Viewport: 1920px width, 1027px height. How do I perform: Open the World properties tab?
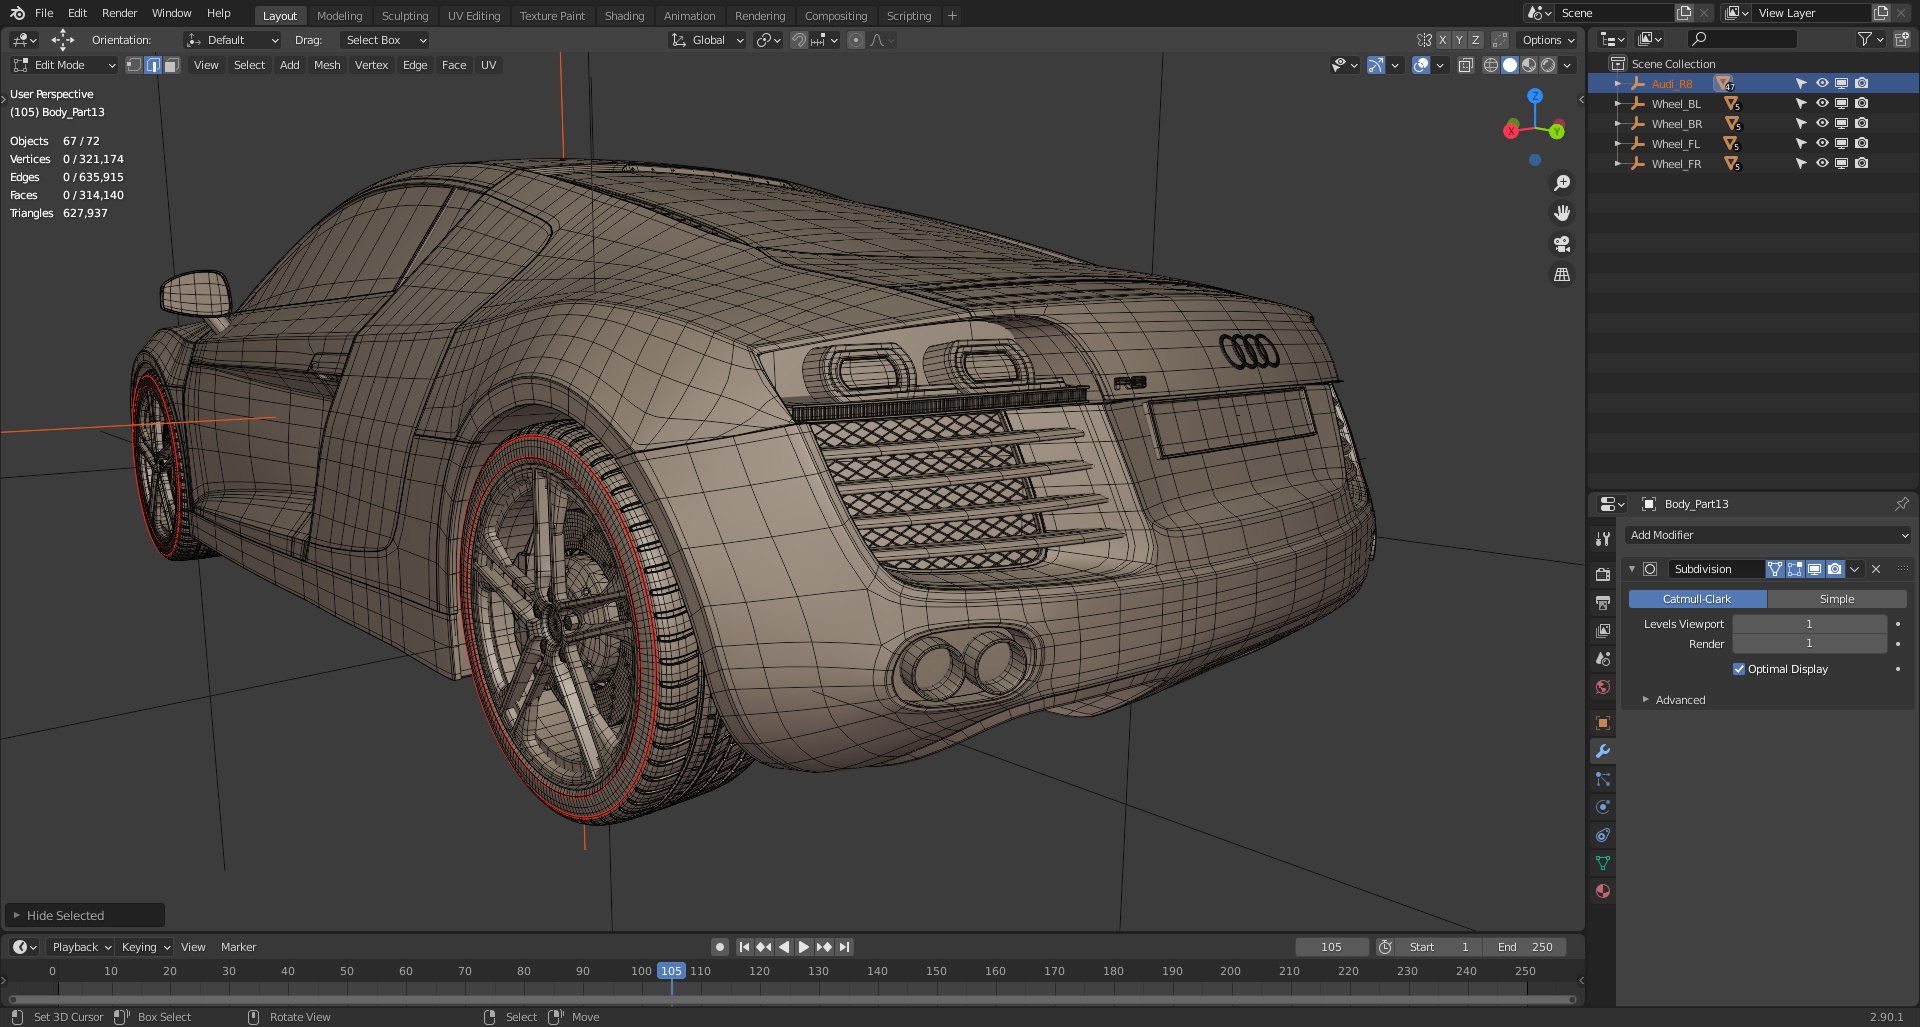pyautogui.click(x=1603, y=687)
